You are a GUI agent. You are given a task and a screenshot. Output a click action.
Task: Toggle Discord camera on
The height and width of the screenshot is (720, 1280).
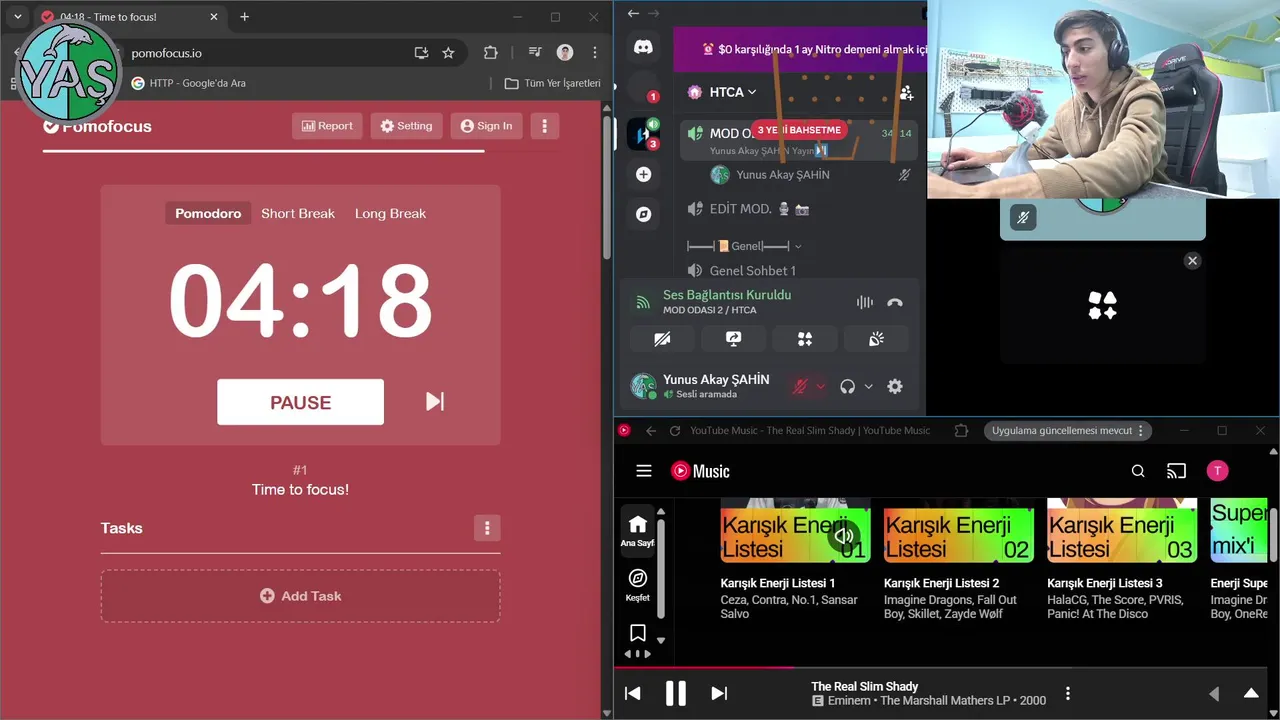662,339
